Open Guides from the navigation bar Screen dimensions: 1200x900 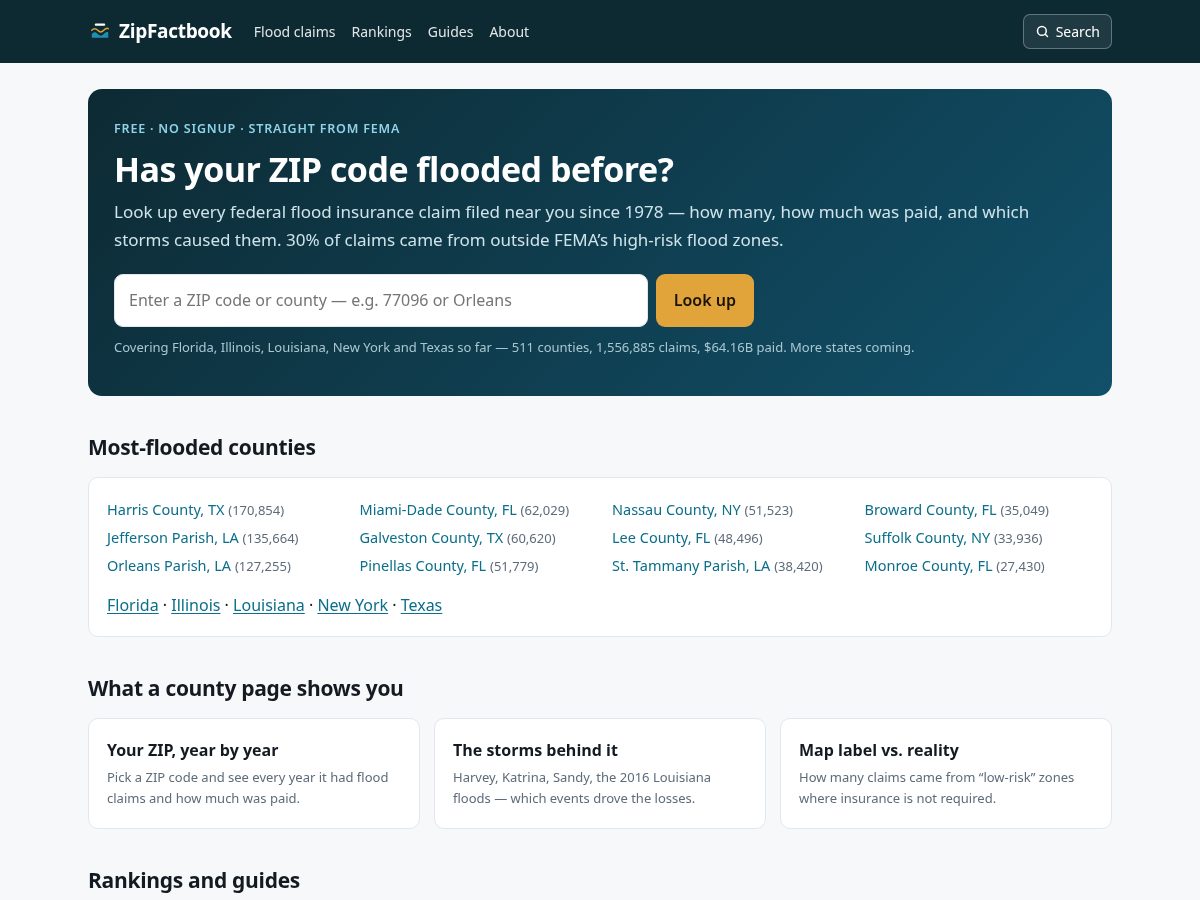coord(450,32)
